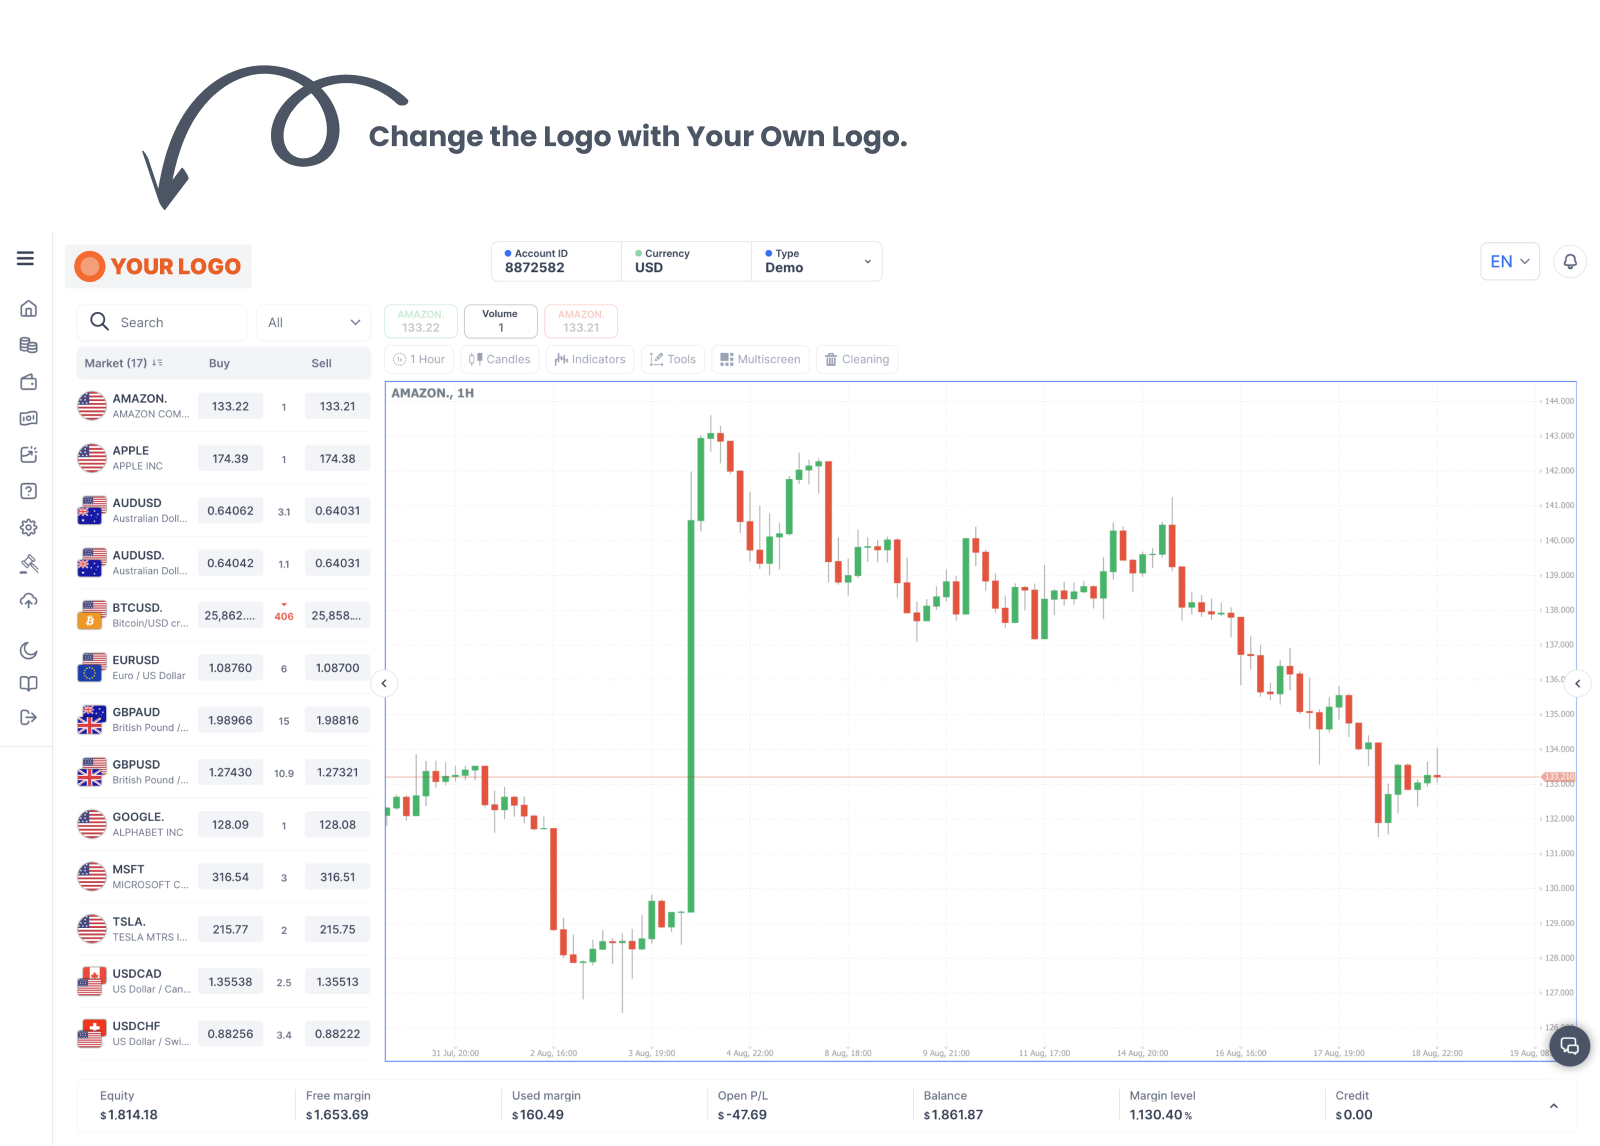
Task: Open the wallet icon in the sidebar
Action: coord(29,382)
